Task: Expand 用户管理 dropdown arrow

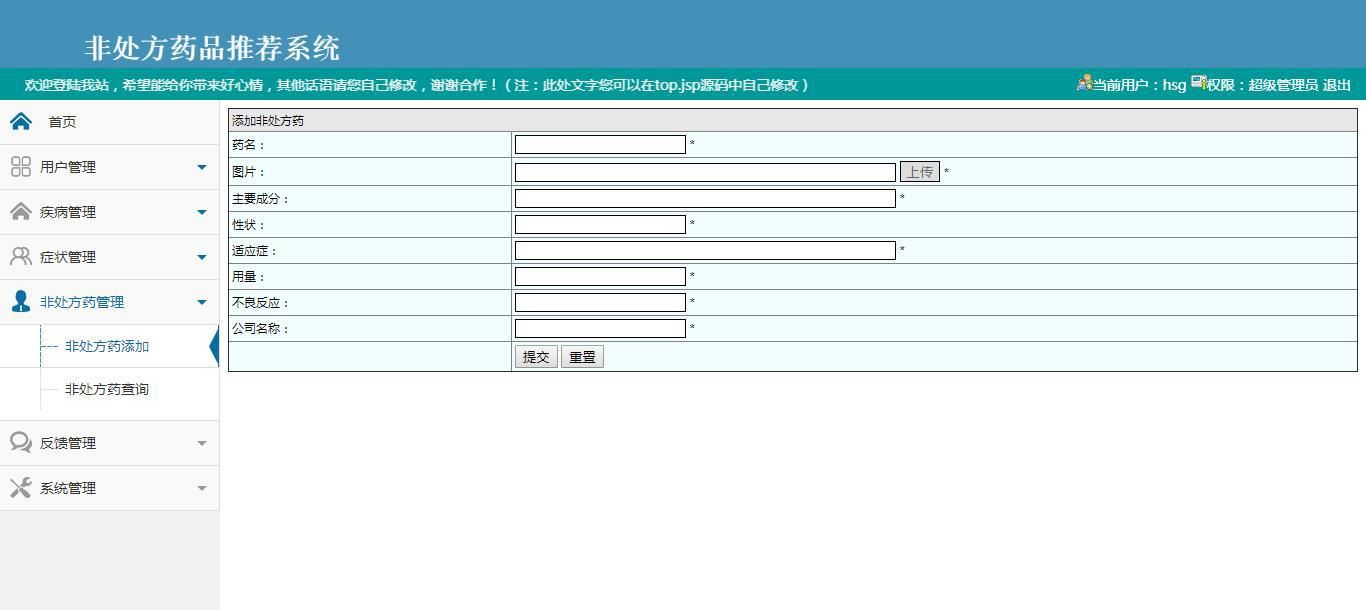Action: (202, 167)
